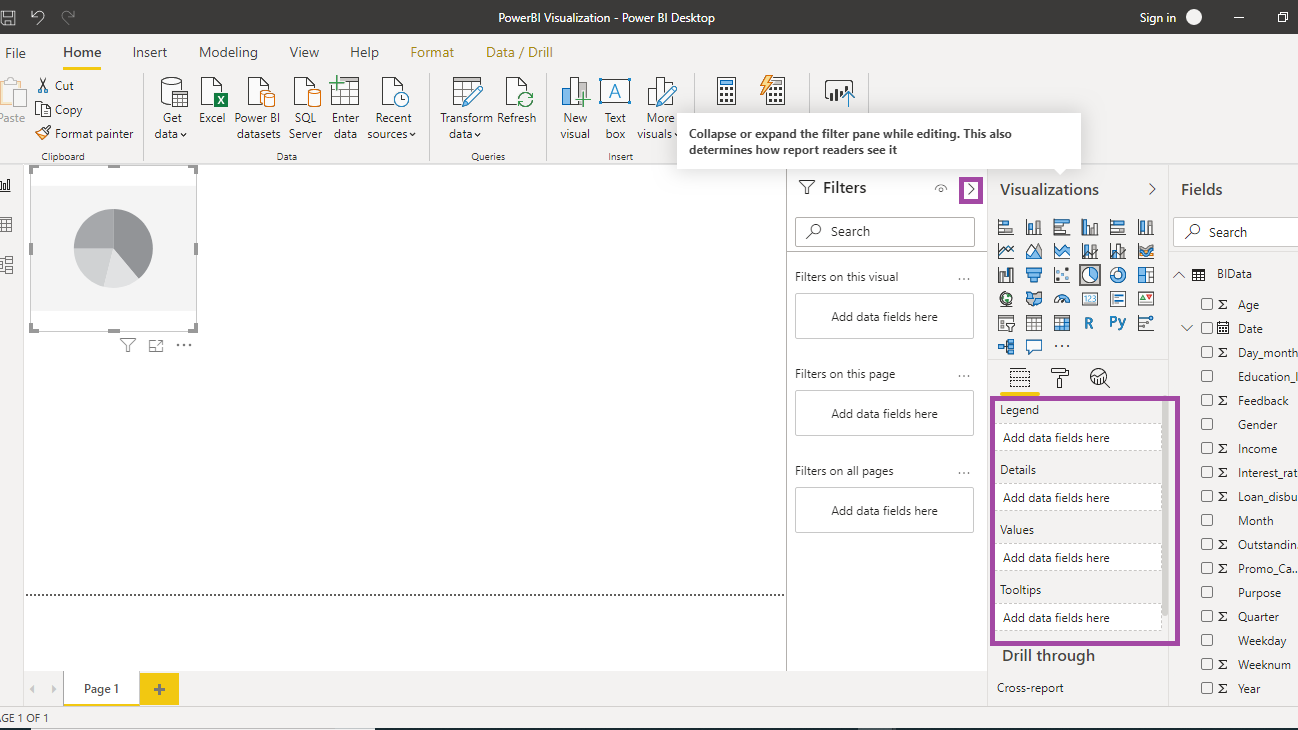1298x730 pixels.
Task: Pick the waterfall chart visual
Action: tap(1006, 275)
